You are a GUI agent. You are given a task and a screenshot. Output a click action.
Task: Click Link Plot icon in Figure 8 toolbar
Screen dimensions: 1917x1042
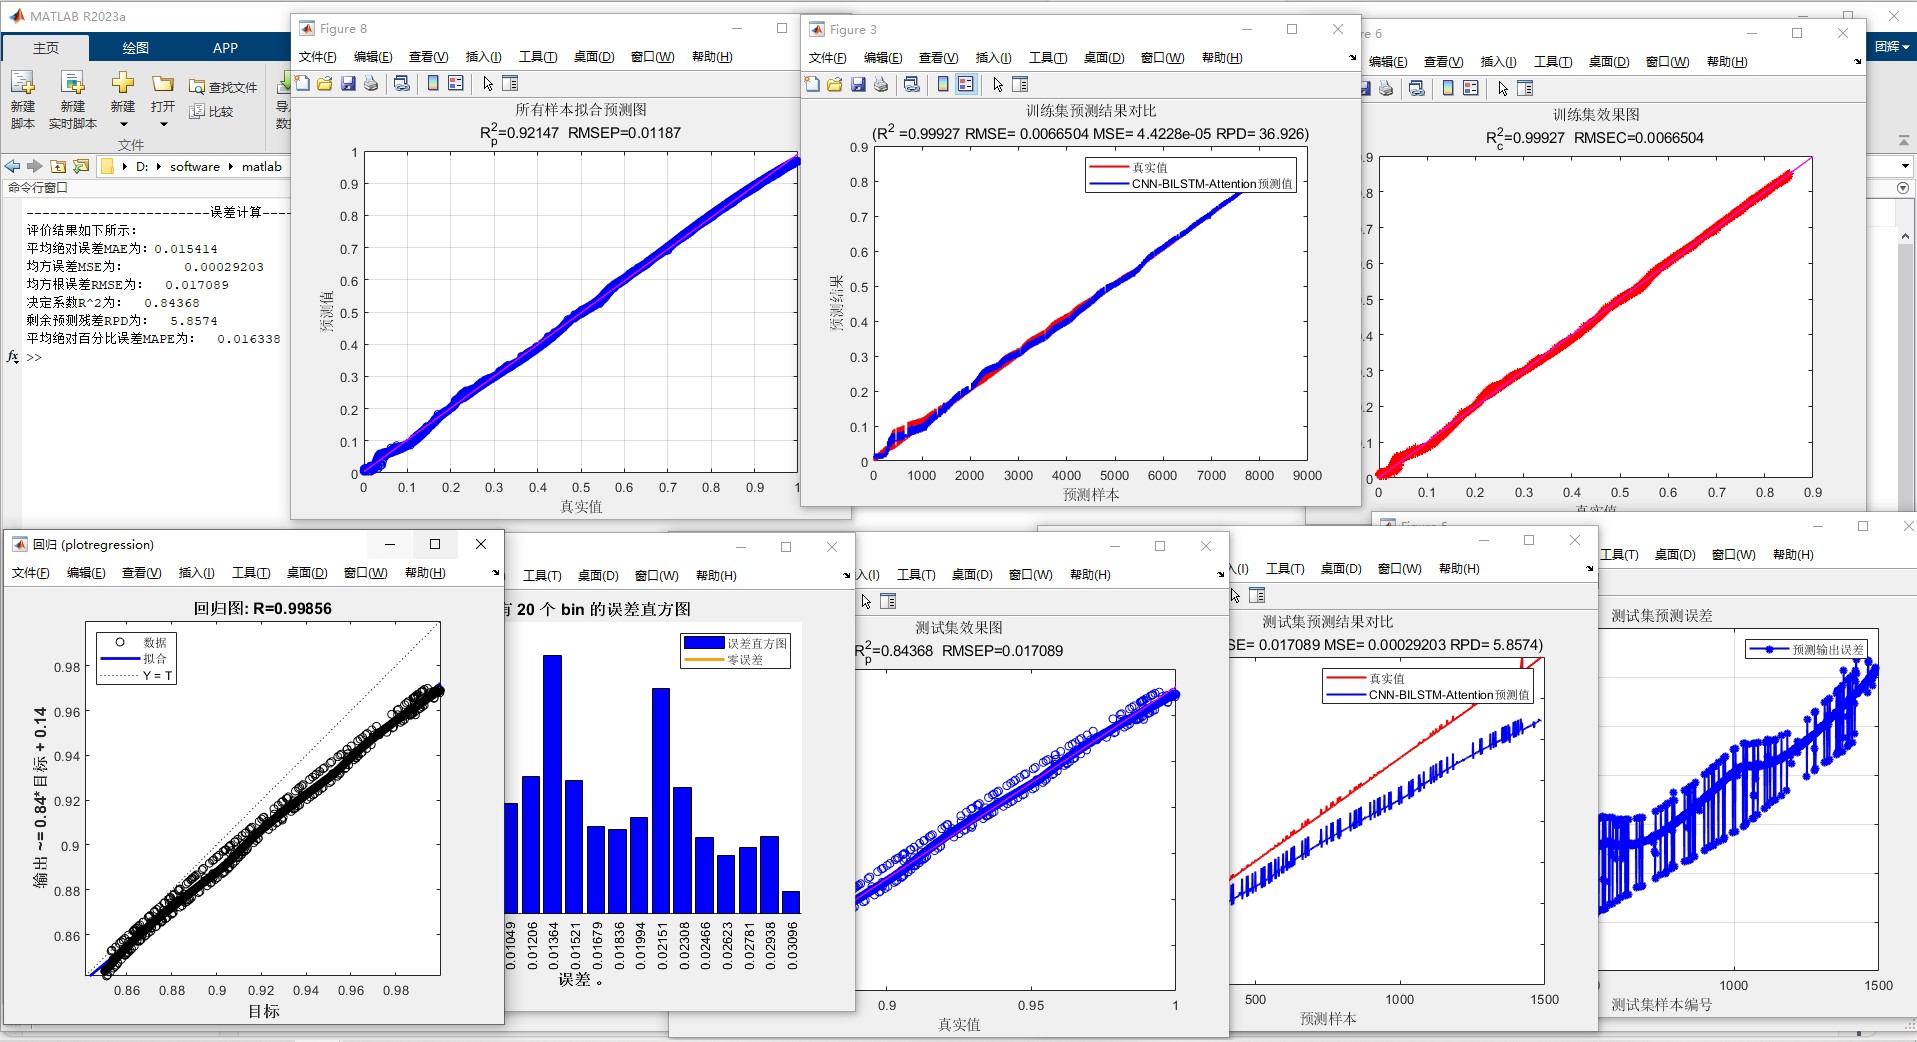pyautogui.click(x=401, y=83)
